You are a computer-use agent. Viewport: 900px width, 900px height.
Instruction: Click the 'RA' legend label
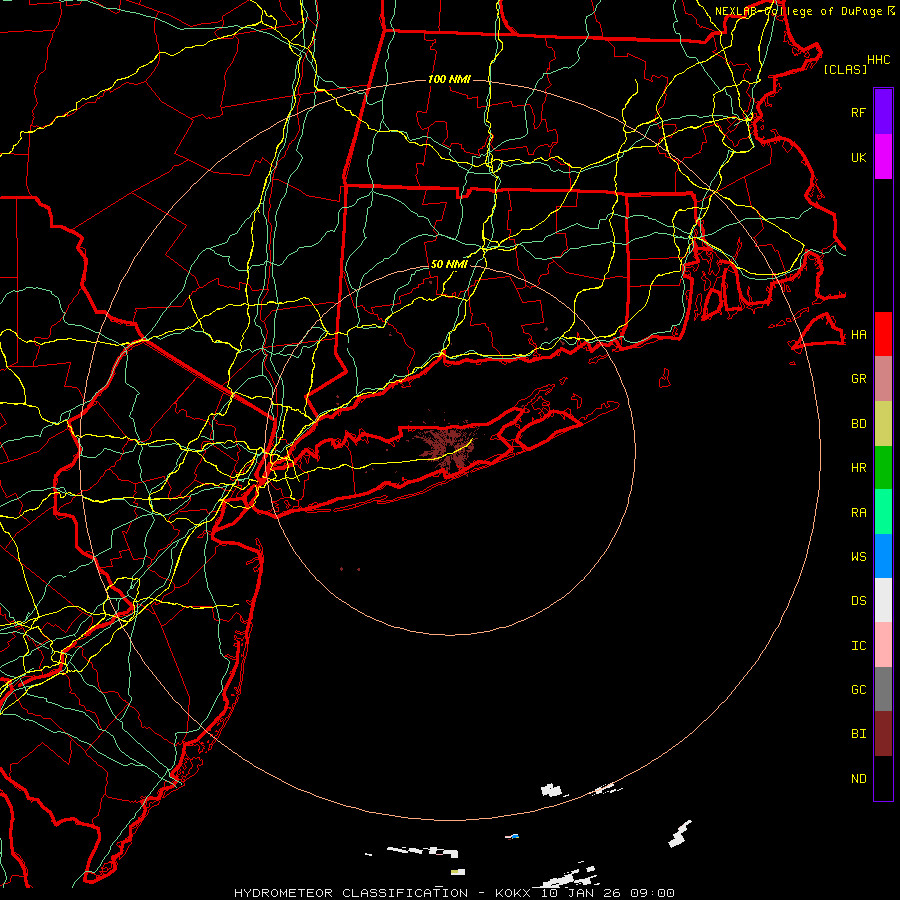click(859, 513)
